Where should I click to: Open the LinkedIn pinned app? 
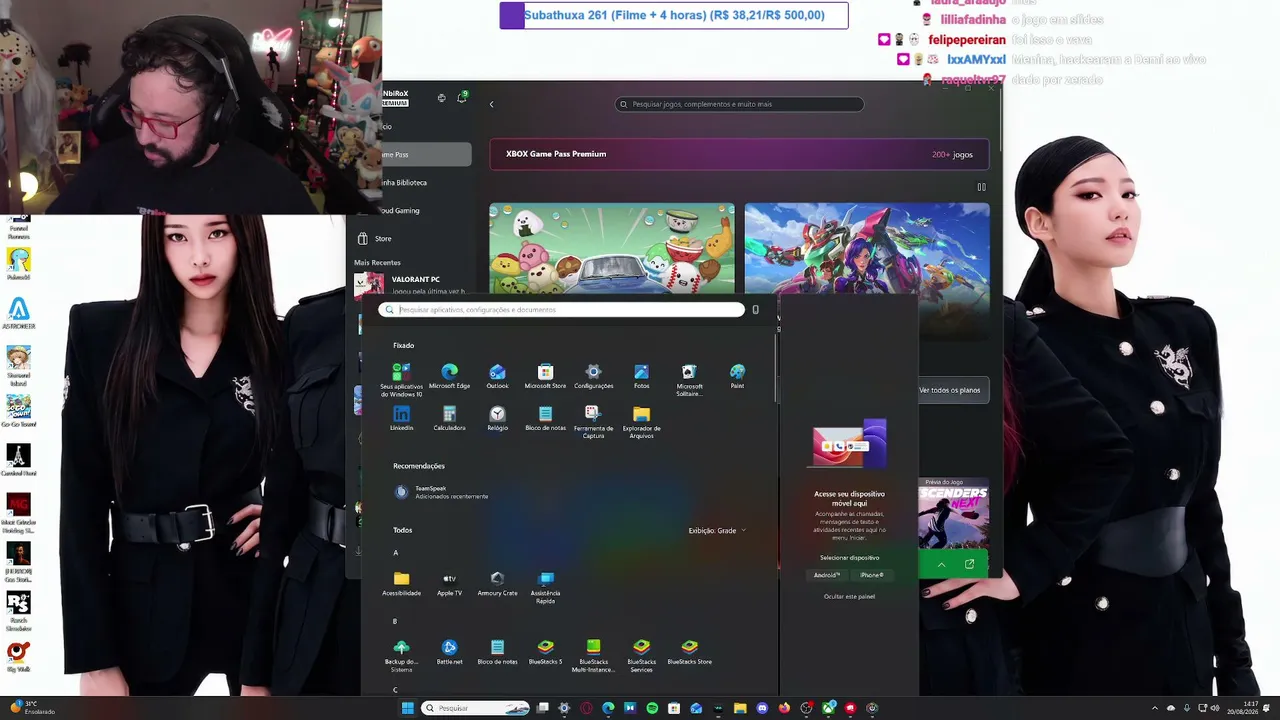coord(401,418)
